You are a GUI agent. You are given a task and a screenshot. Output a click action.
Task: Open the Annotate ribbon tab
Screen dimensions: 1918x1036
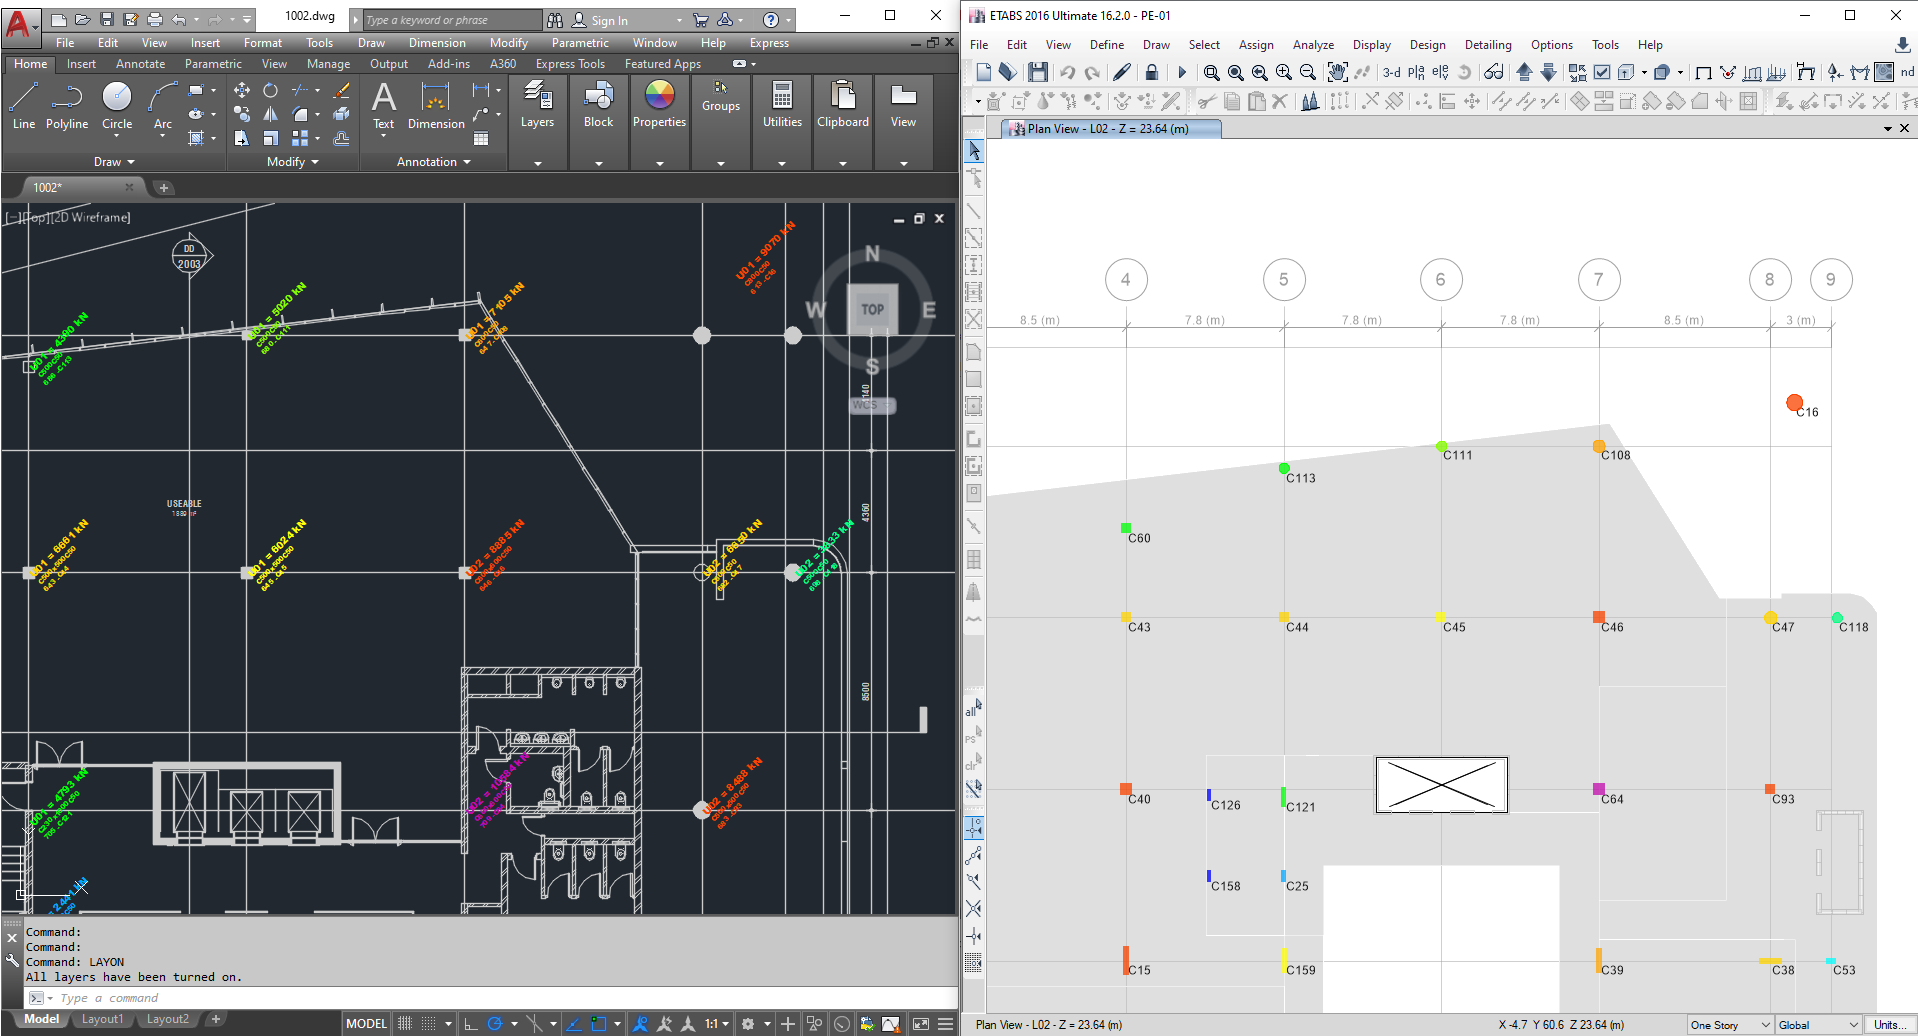click(x=140, y=63)
